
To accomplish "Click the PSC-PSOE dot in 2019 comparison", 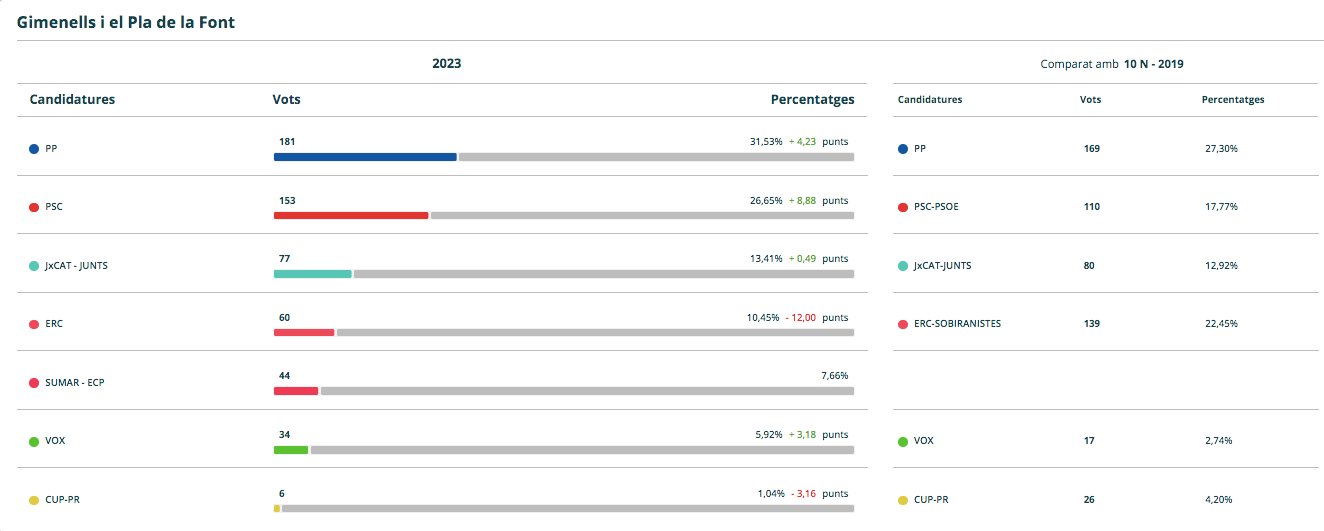I will pos(903,207).
